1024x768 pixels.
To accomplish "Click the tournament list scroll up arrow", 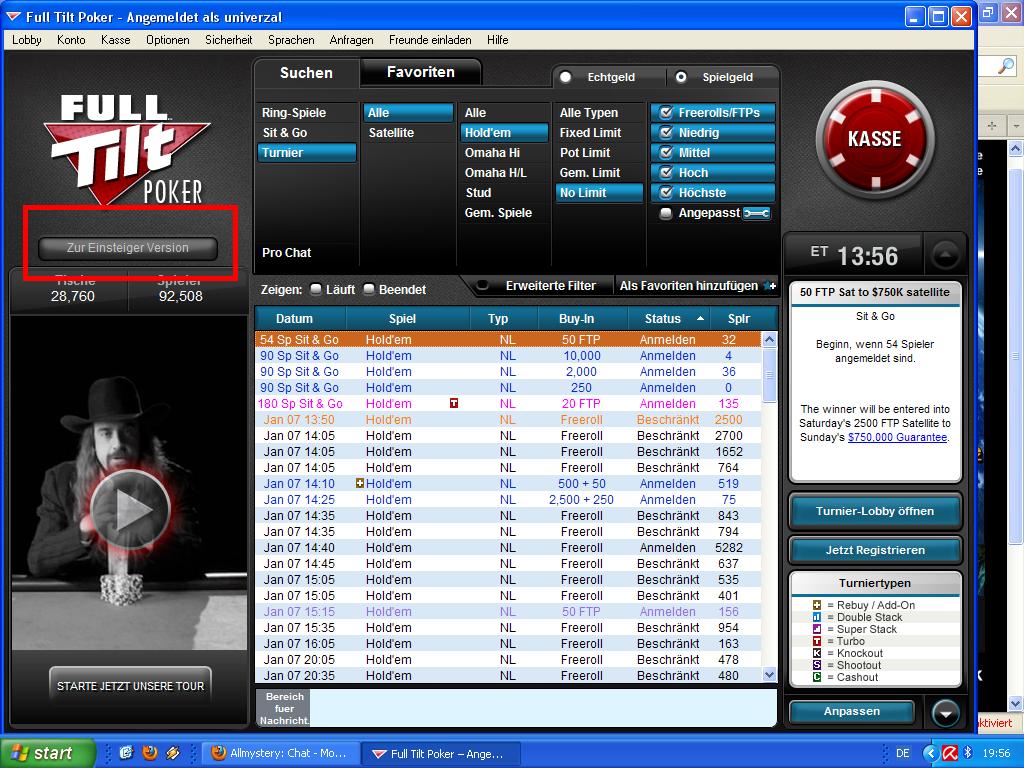I will click(x=769, y=340).
